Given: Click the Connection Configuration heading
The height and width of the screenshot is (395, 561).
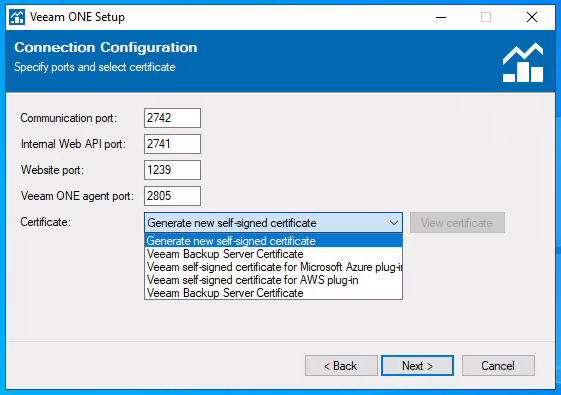Looking at the screenshot, I should tap(106, 47).
